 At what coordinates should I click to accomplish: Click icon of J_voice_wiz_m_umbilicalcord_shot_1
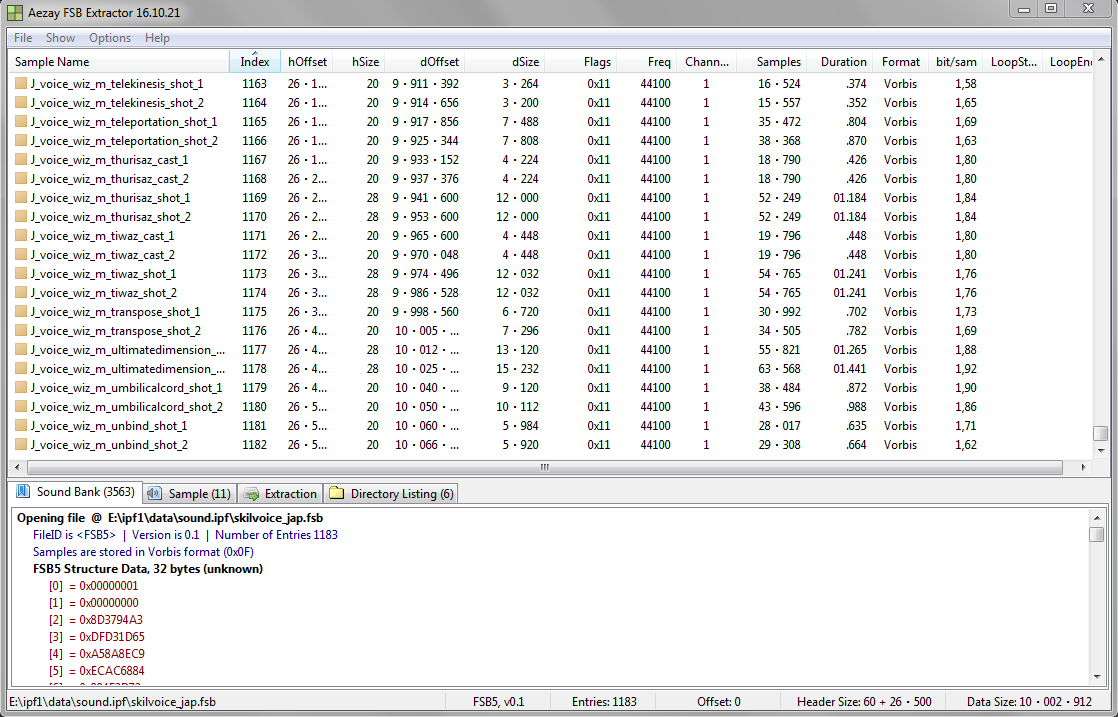pos(21,388)
